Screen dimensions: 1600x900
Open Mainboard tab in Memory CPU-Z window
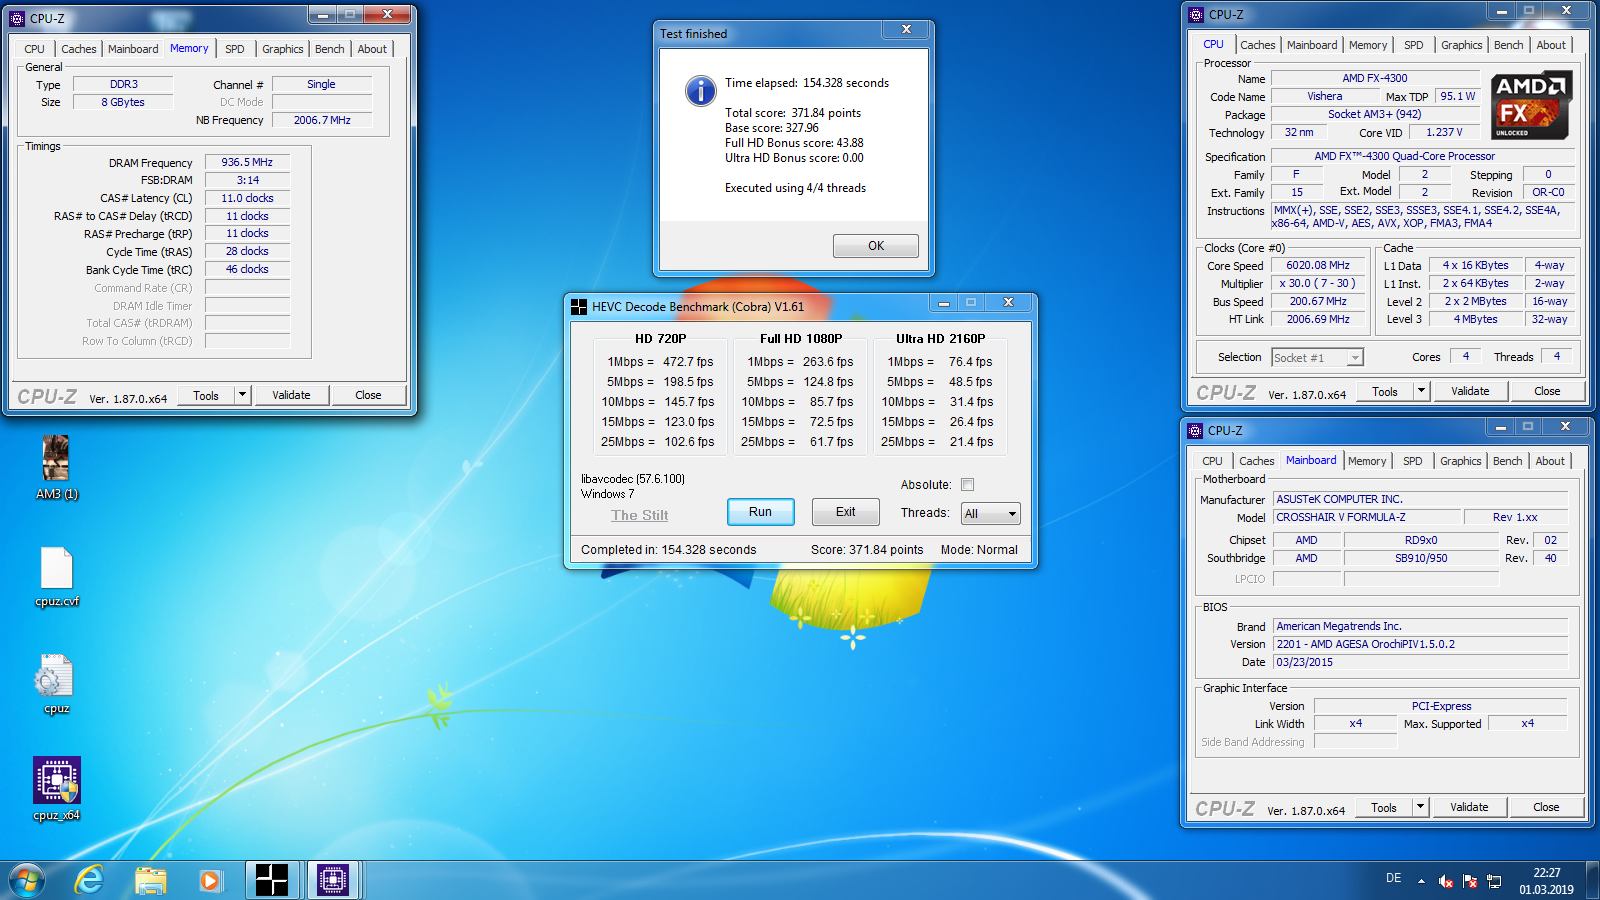point(133,49)
